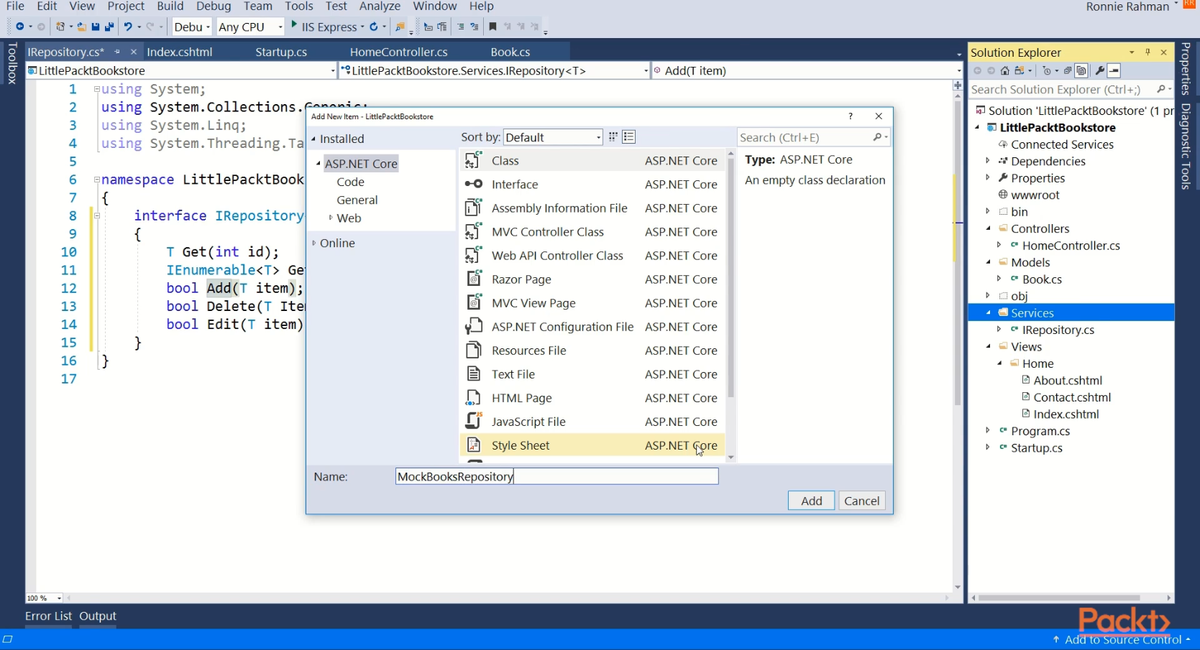The image size is (1200, 650).
Task: Open the Debug configuration dropdown
Action: coord(193,27)
